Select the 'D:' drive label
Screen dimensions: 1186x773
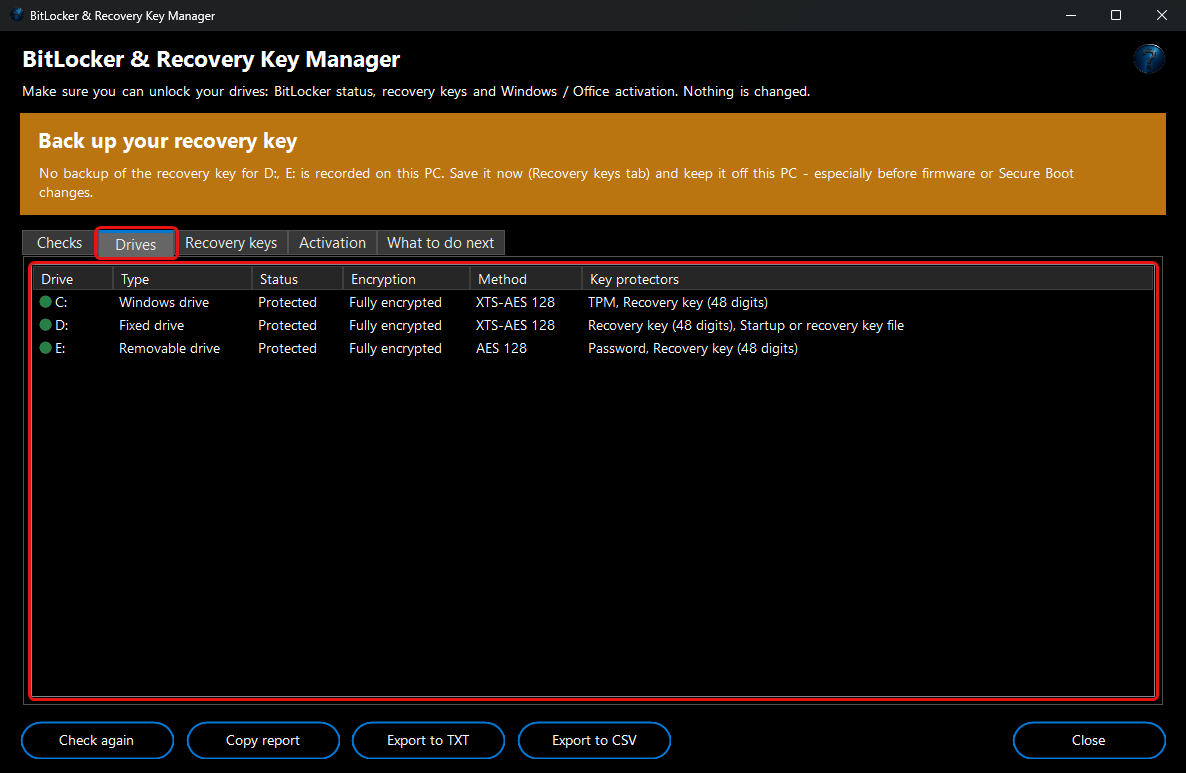[x=62, y=325]
